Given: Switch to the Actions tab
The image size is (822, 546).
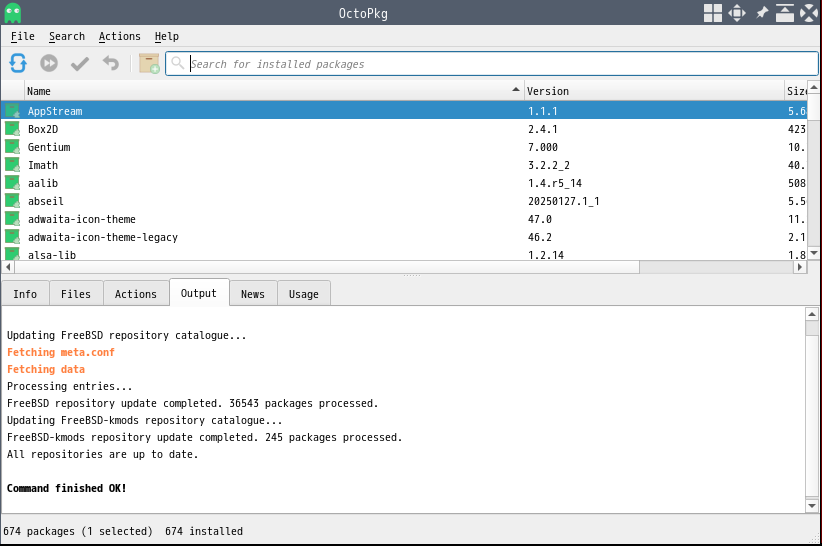Looking at the screenshot, I should coord(136,294).
